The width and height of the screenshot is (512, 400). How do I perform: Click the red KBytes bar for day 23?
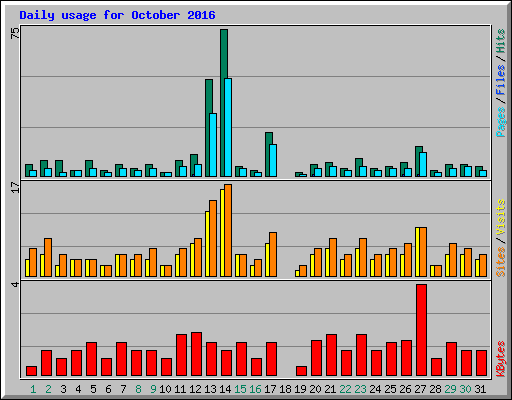tap(362, 355)
